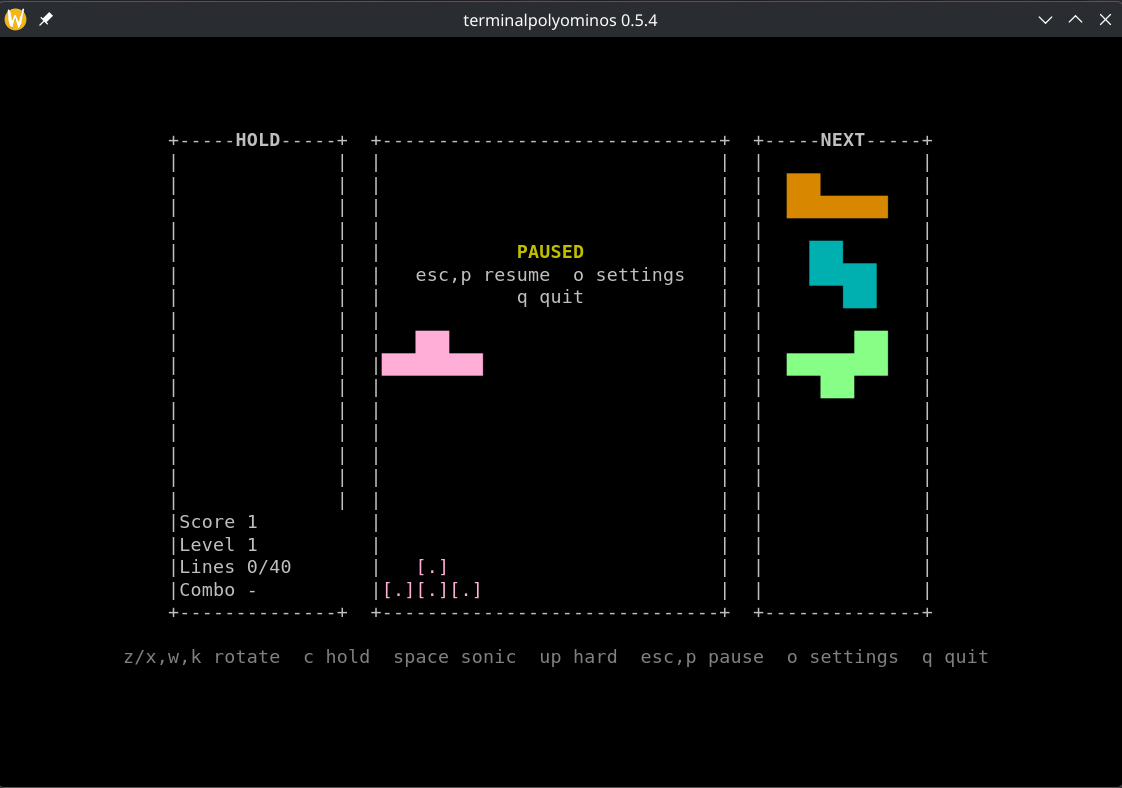Toggle the pin window icon

click(x=46, y=19)
